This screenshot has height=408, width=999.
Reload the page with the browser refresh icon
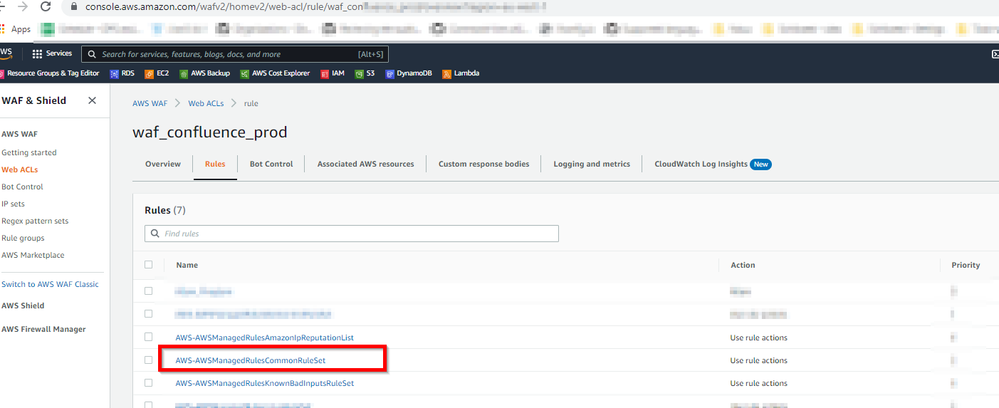[x=45, y=7]
